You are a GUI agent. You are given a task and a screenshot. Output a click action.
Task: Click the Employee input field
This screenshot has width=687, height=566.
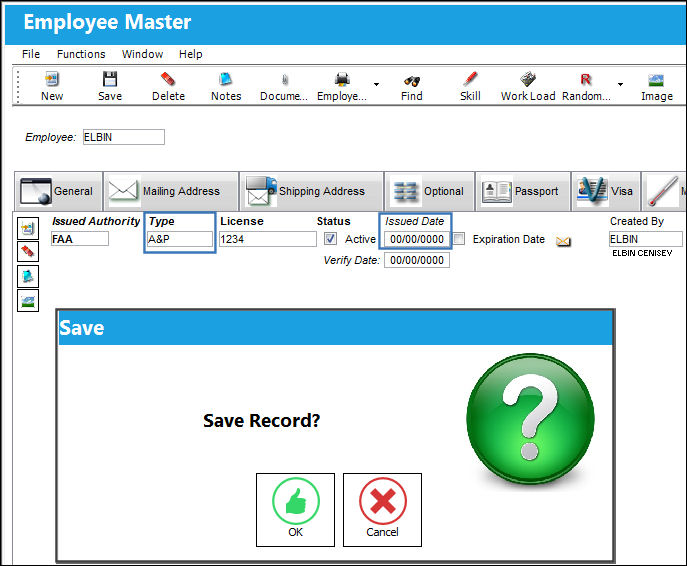click(124, 137)
